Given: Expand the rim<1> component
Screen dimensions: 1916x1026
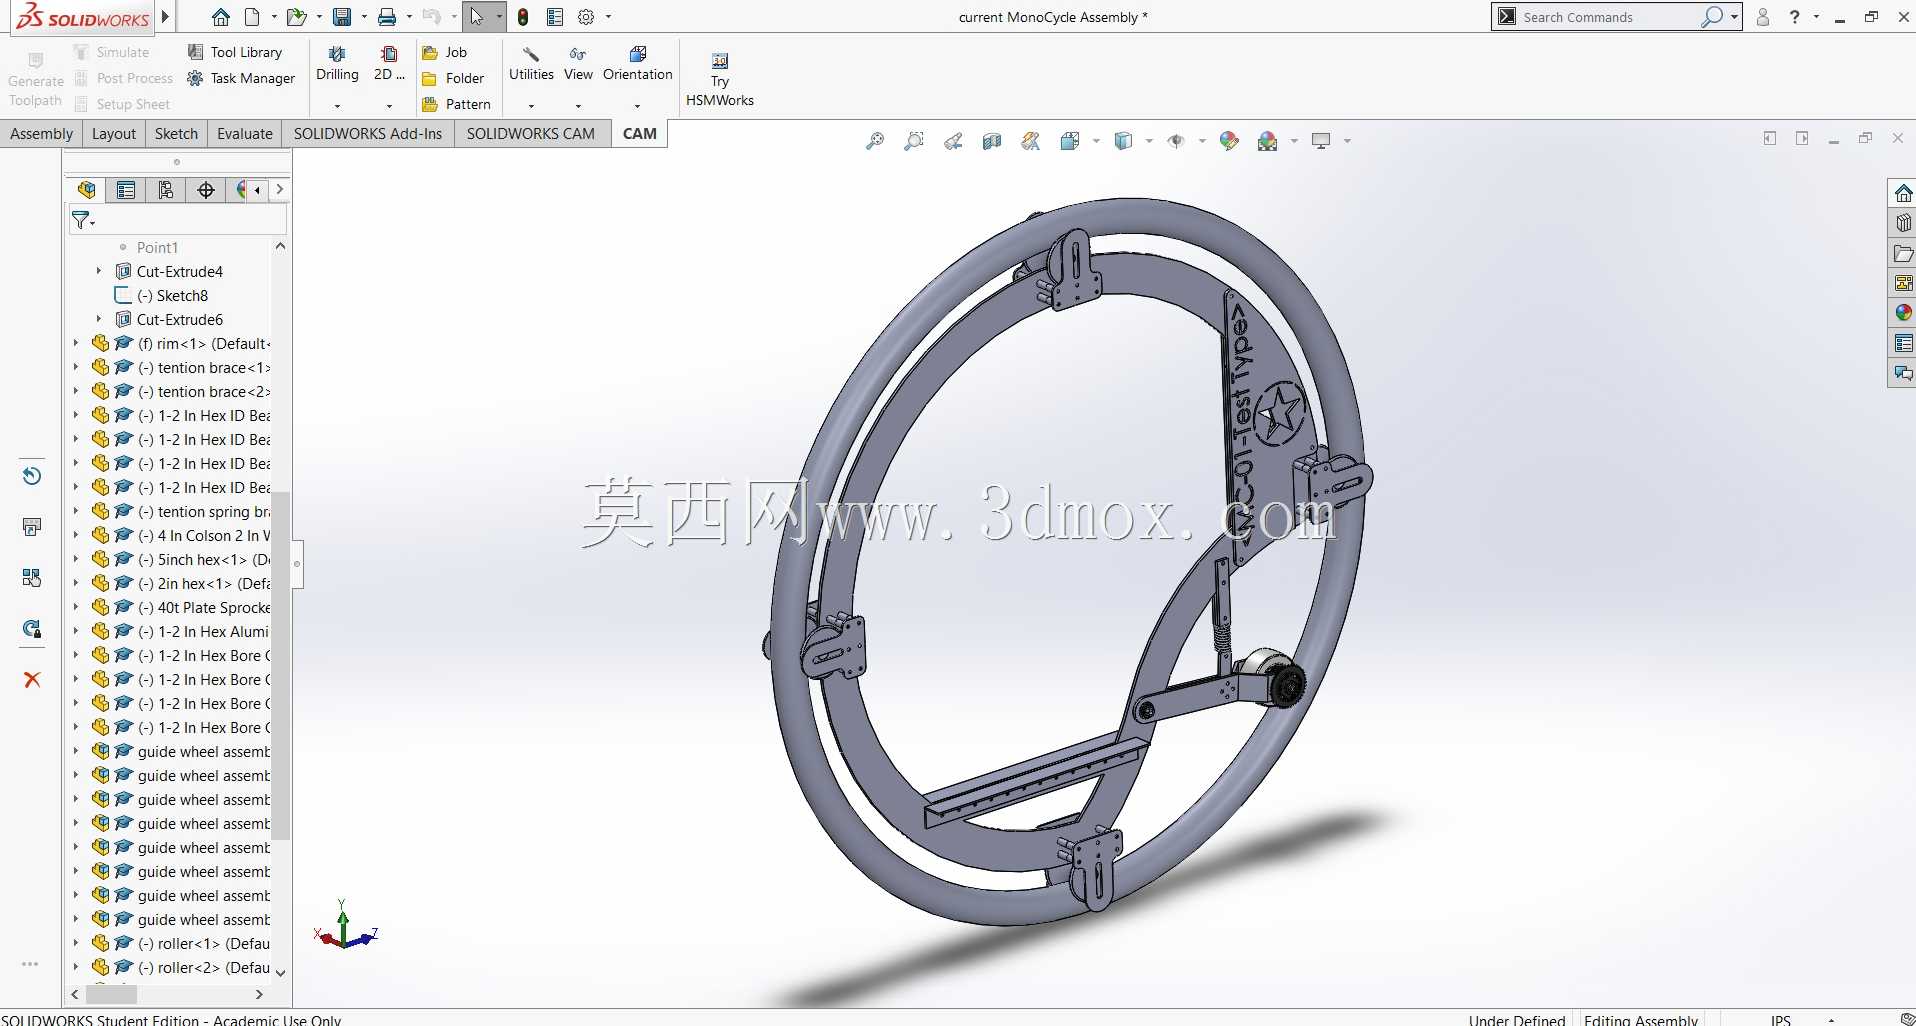Looking at the screenshot, I should click(75, 343).
